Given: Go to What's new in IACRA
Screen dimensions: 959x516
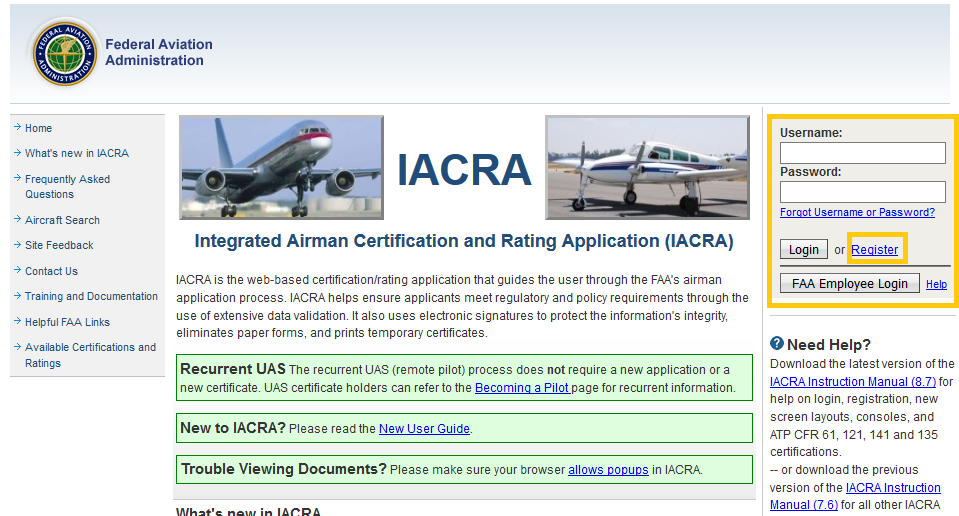Looking at the screenshot, I should pos(76,153).
